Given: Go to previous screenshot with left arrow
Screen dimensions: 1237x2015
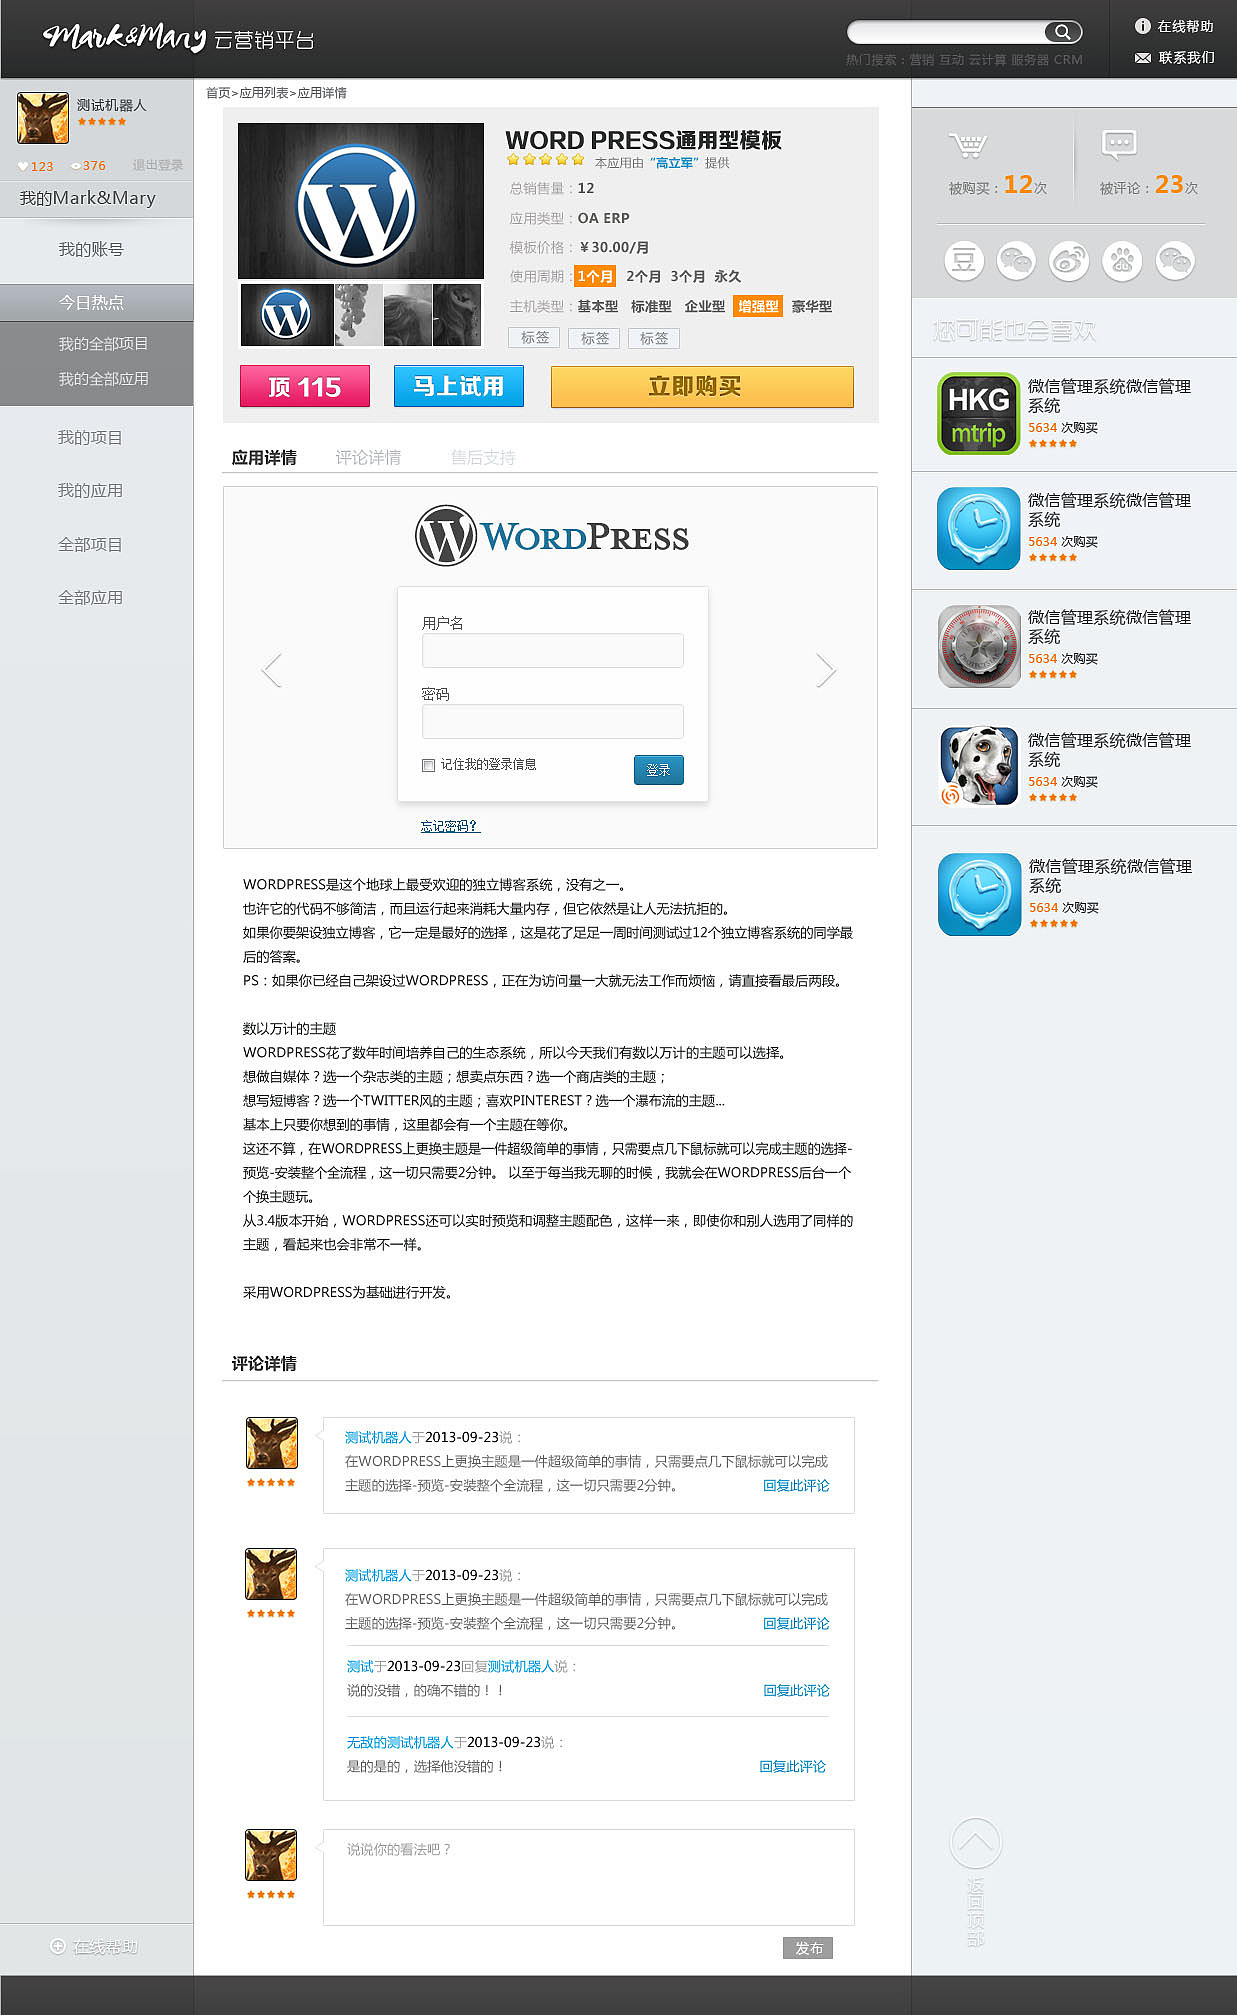Looking at the screenshot, I should tap(271, 670).
